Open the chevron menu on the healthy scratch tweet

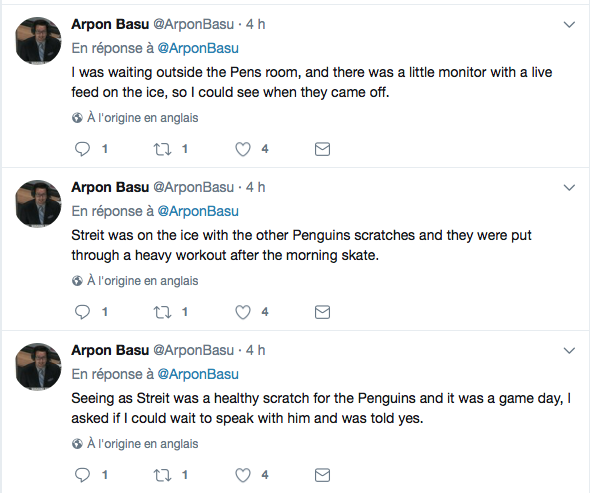pyautogui.click(x=569, y=351)
